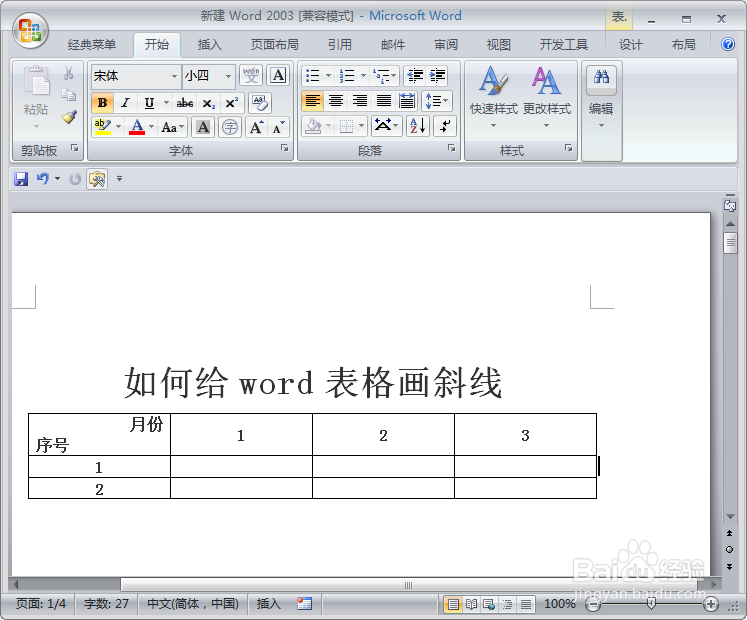Apply yellow text highlight color
The image size is (747, 620).
[x=103, y=127]
